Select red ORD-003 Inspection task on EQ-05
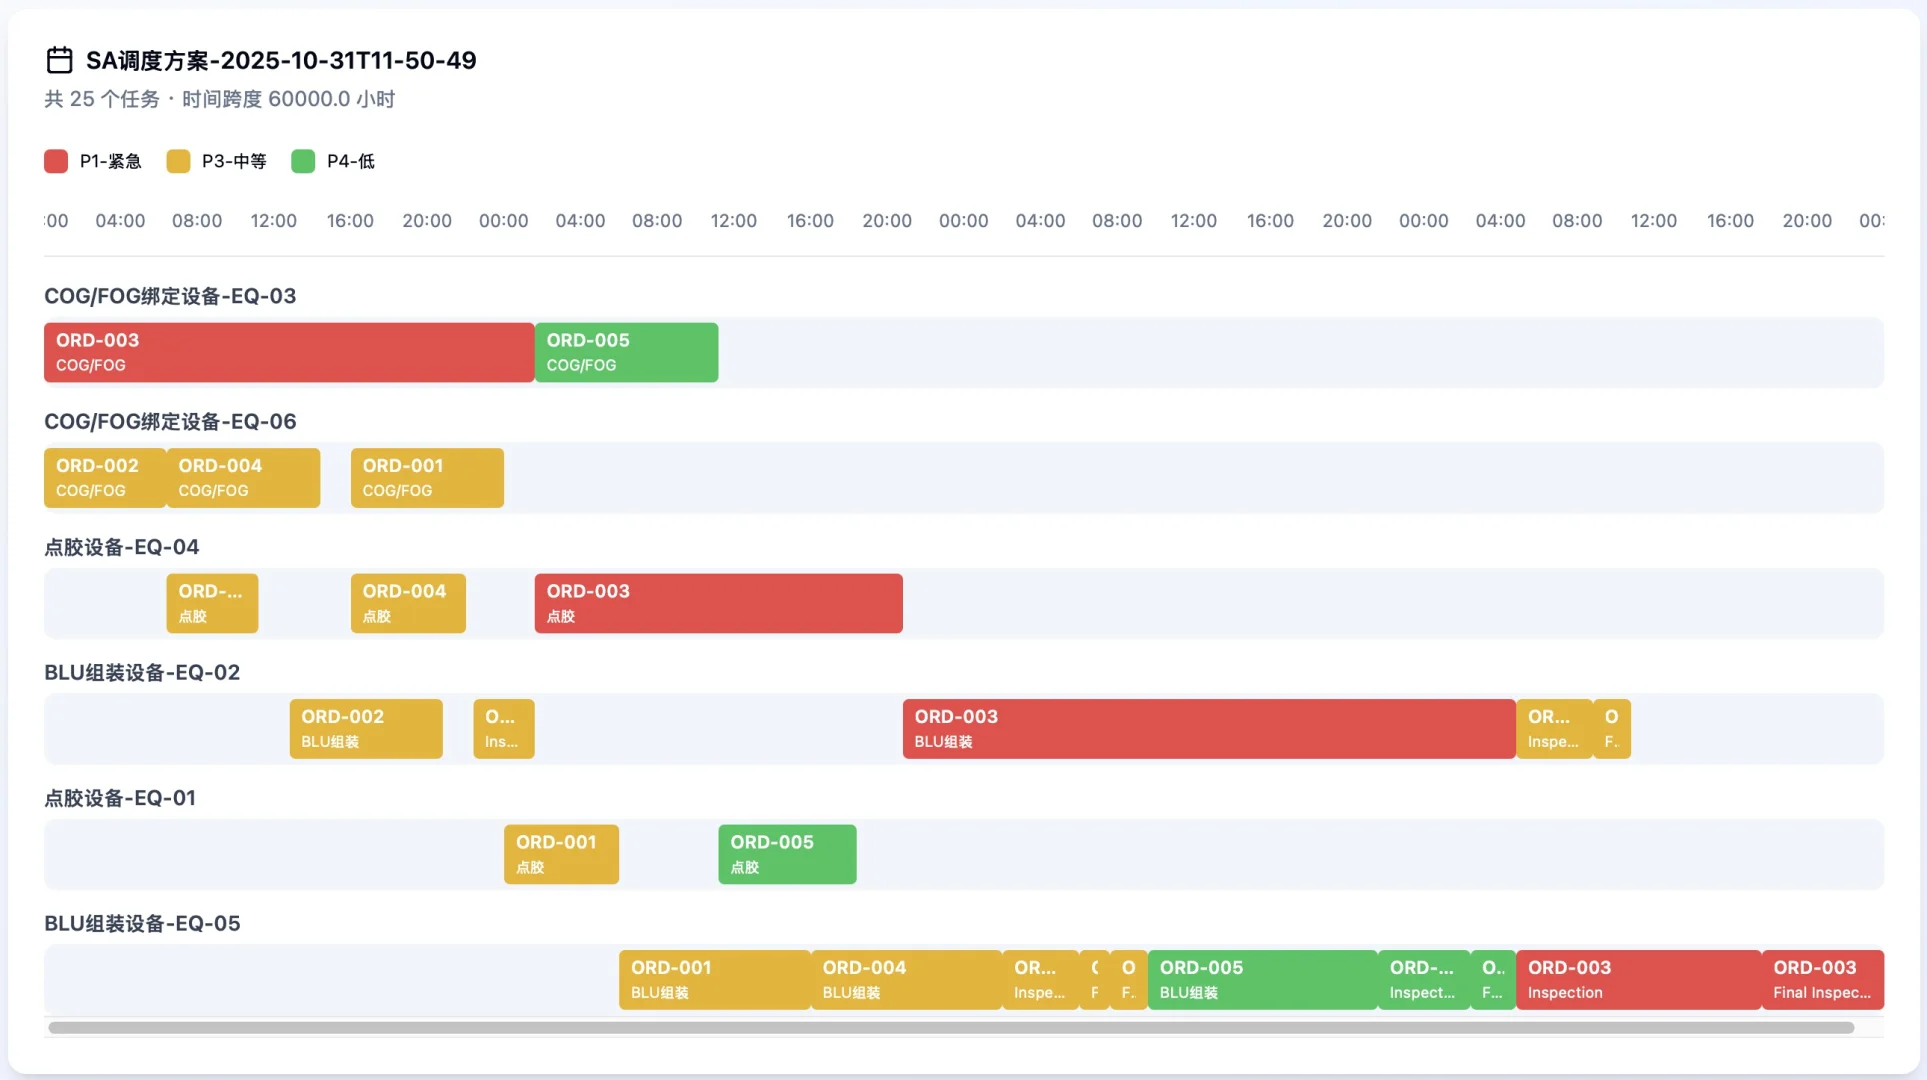This screenshot has height=1080, width=1927. click(1638, 980)
